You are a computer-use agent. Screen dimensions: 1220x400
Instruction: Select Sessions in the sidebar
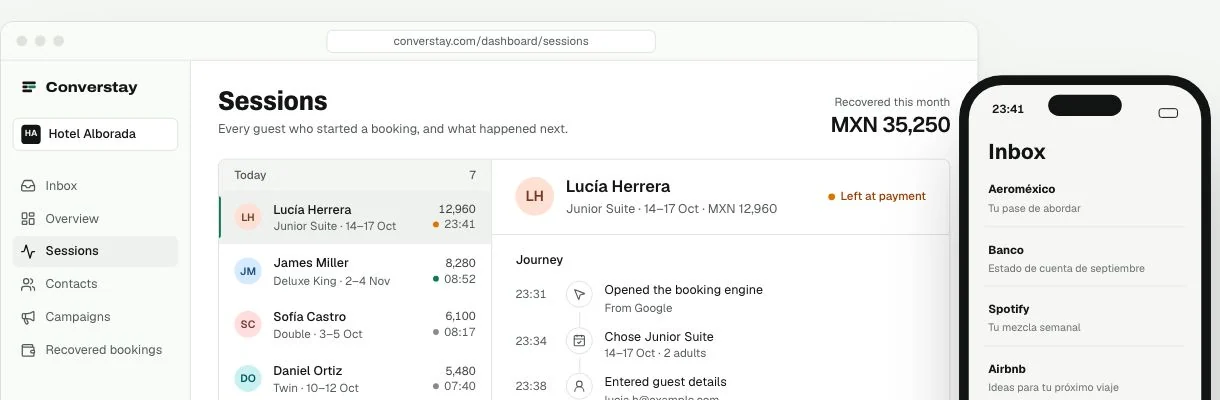coord(95,251)
